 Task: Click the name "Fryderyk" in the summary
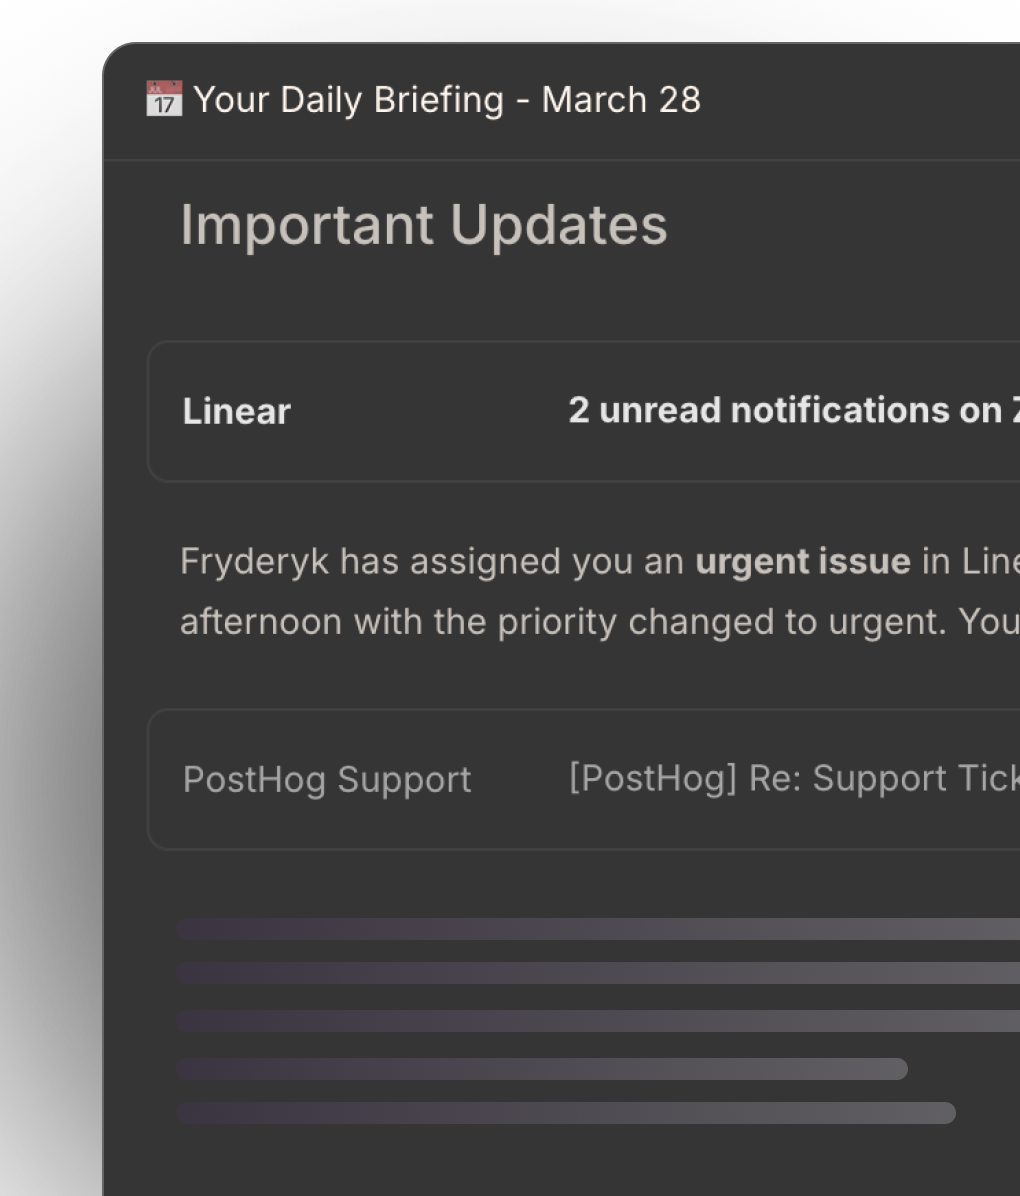[x=254, y=562]
